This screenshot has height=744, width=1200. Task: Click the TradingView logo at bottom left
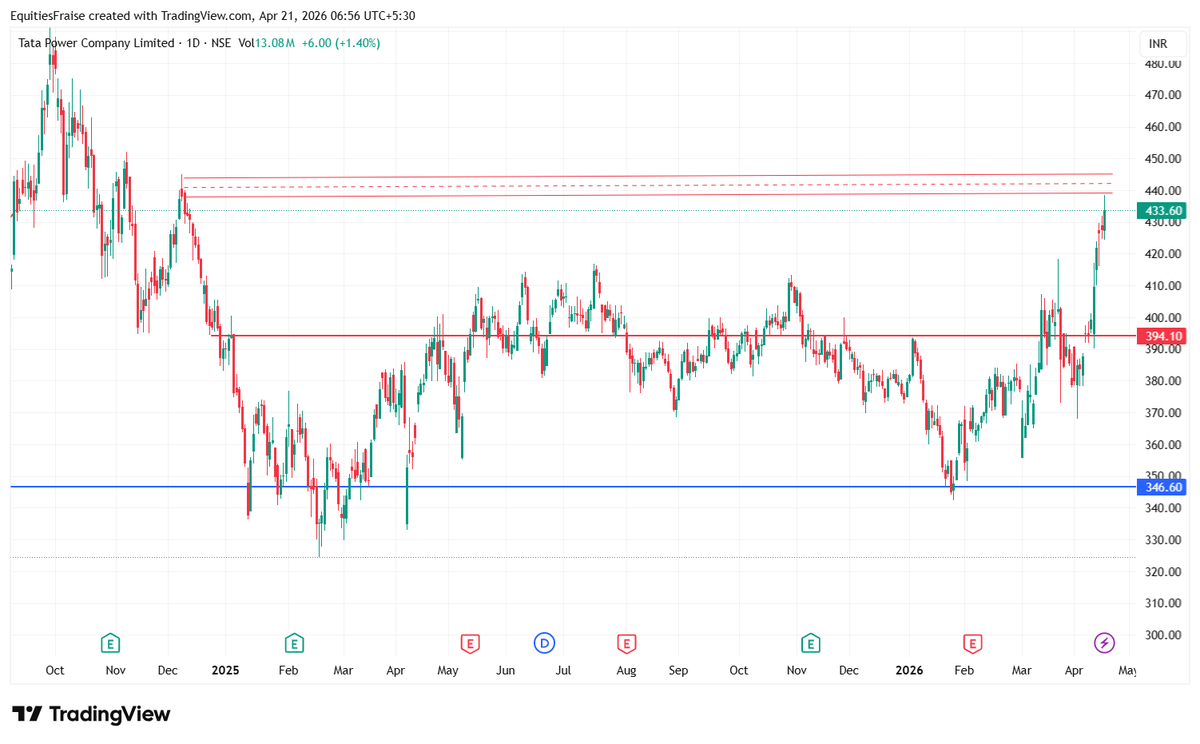(x=90, y=715)
